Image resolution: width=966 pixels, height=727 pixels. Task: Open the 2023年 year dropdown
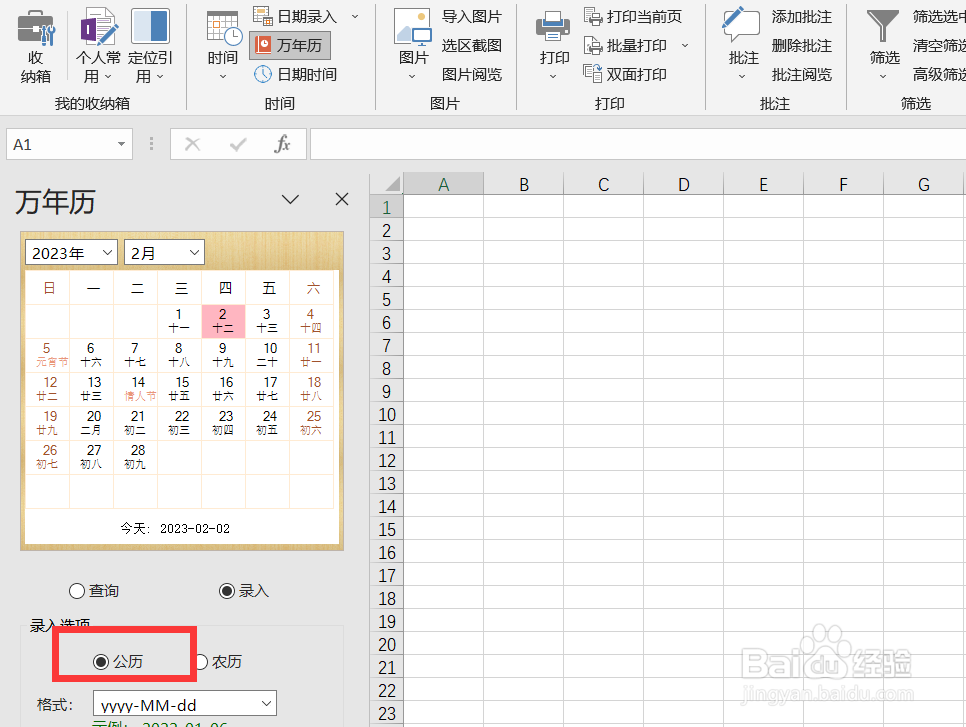71,252
